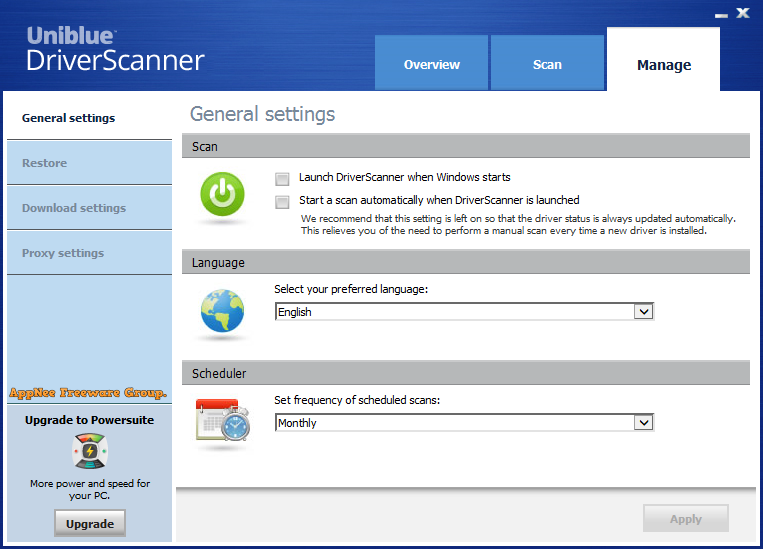
Task: Click the Scan section header bar
Action: tap(466, 146)
